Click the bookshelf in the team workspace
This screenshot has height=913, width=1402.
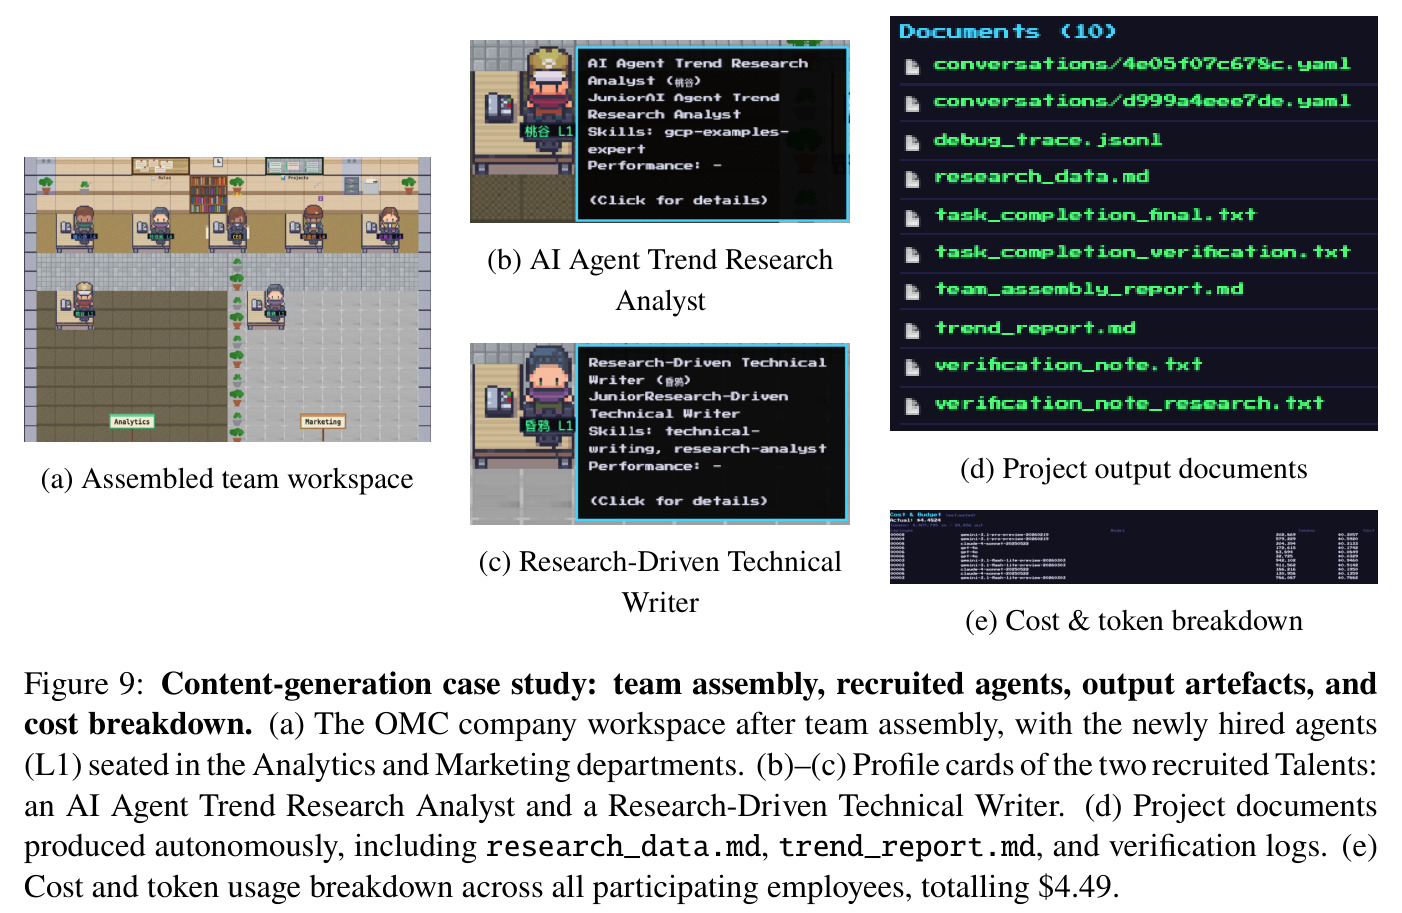(208, 193)
